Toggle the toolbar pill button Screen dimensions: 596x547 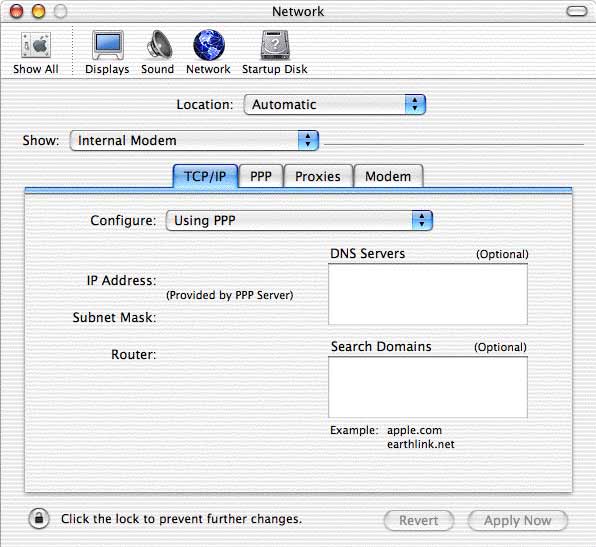tap(577, 11)
